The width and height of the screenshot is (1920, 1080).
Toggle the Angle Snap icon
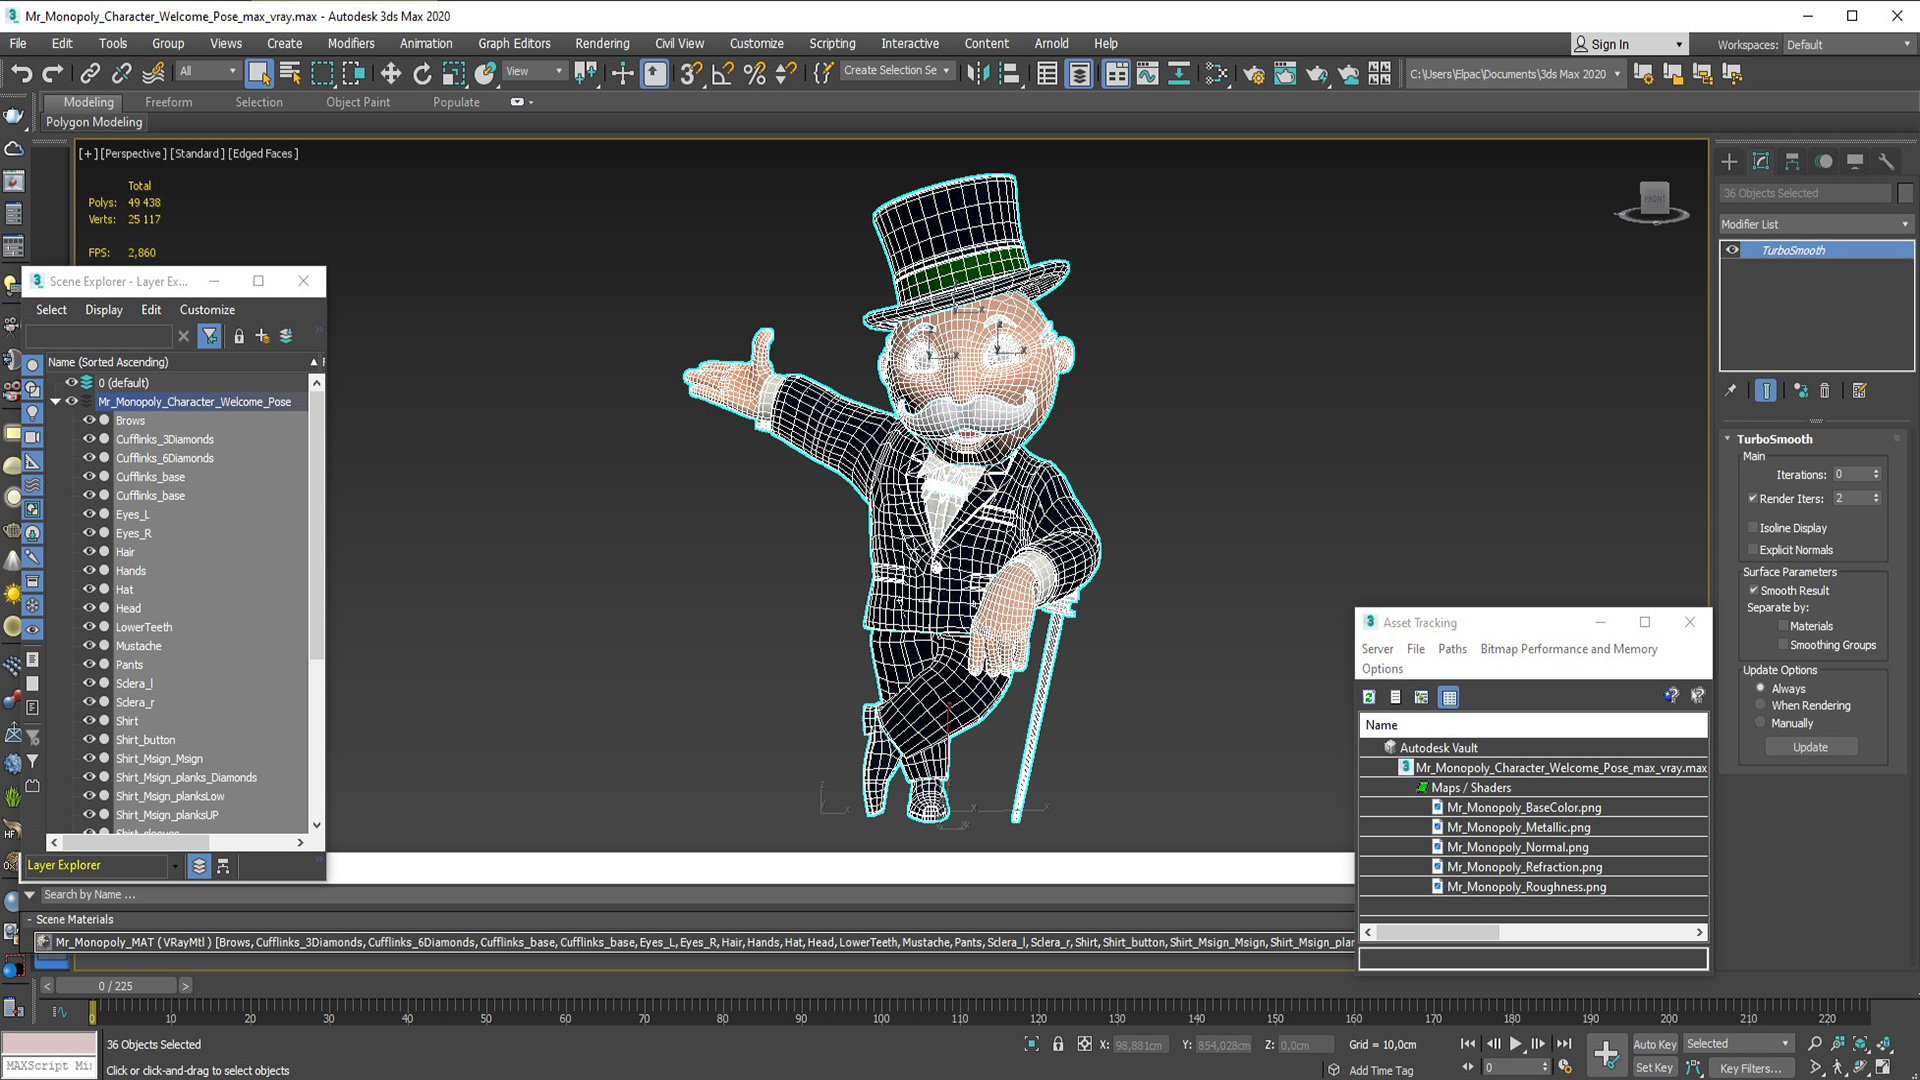[x=722, y=73]
